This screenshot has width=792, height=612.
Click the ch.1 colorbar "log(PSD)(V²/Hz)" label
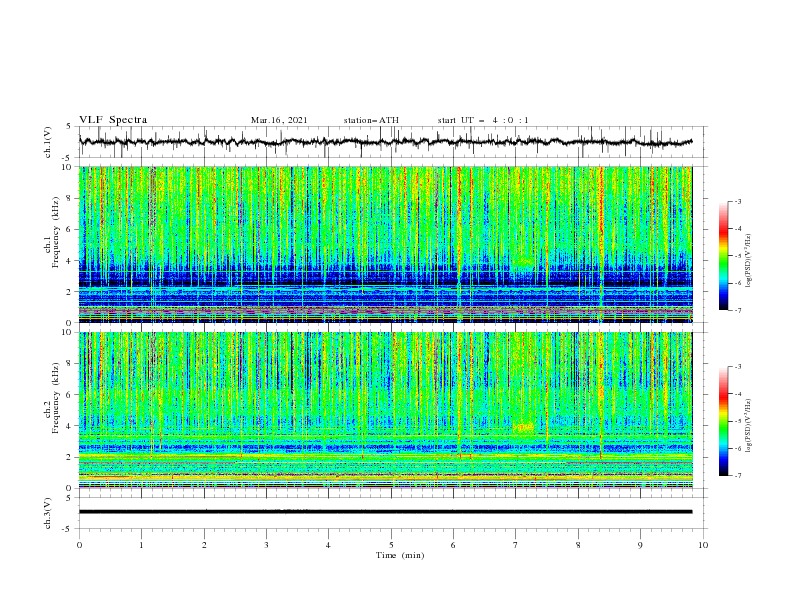pyautogui.click(x=748, y=261)
